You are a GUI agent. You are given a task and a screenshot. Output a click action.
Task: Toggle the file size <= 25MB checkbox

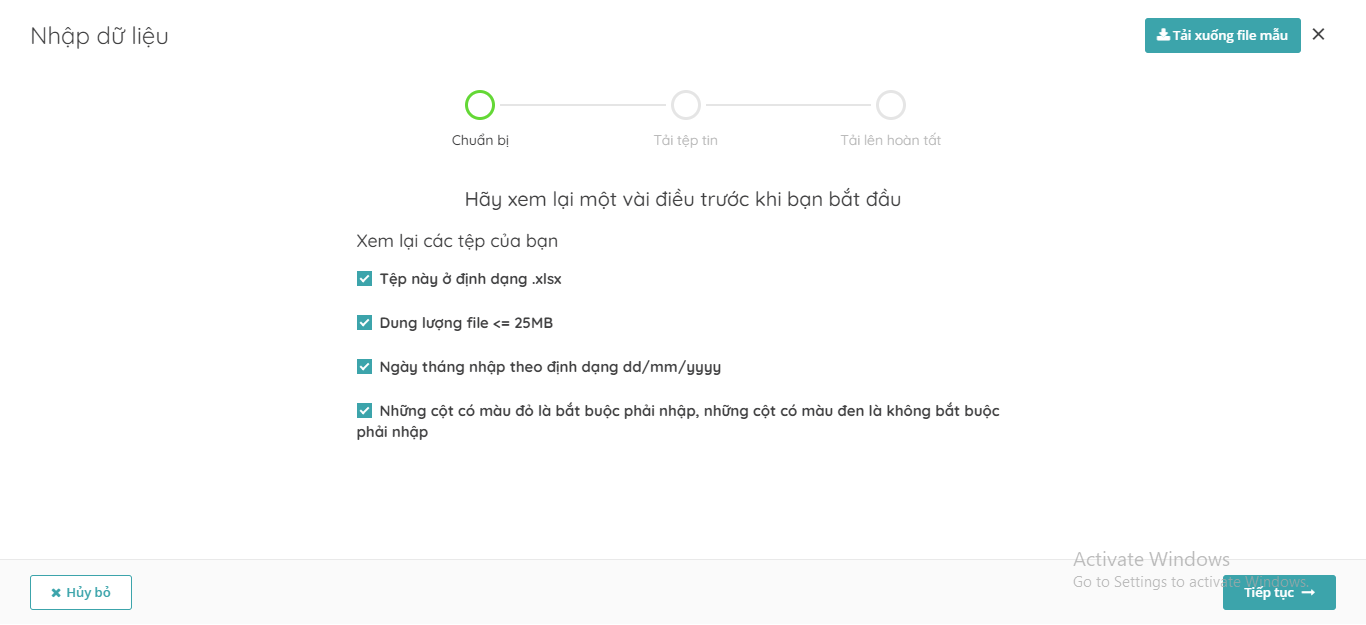(365, 323)
